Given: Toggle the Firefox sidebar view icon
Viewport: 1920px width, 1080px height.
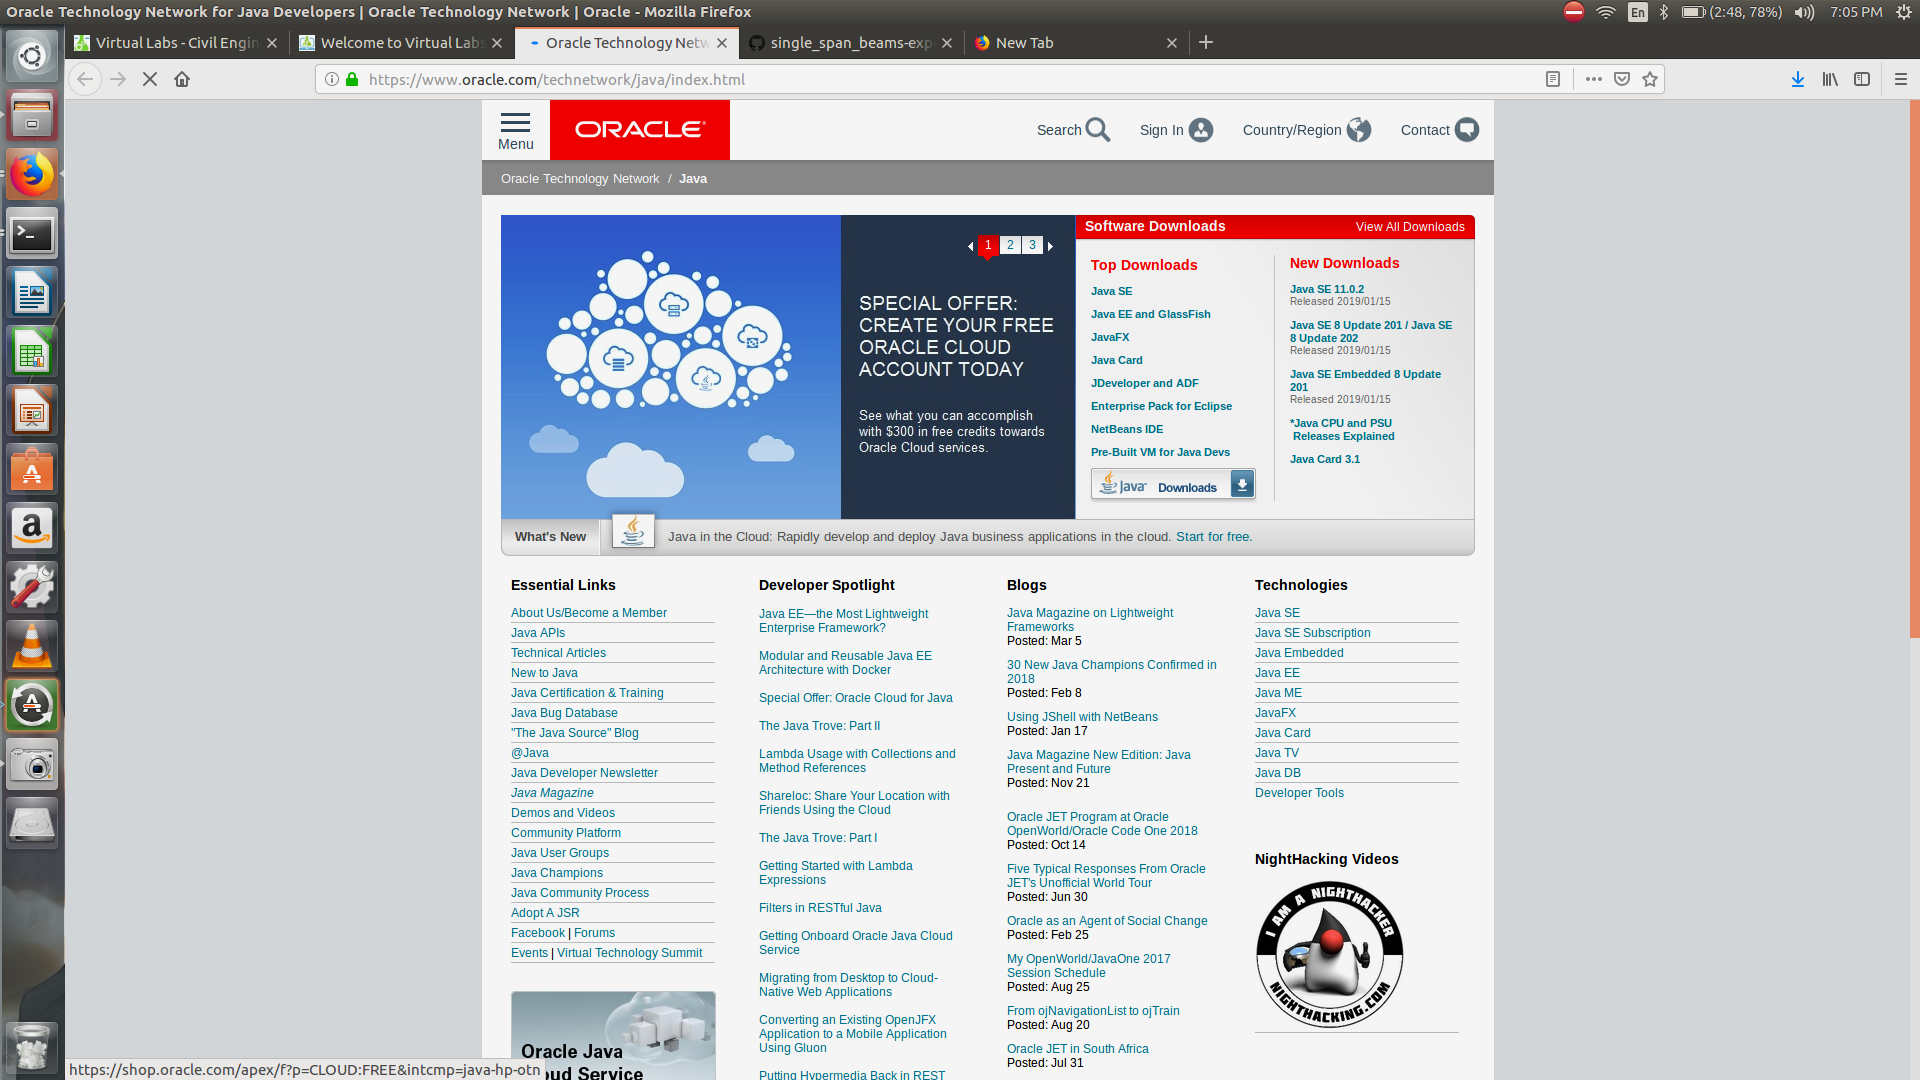Looking at the screenshot, I should 1862,79.
